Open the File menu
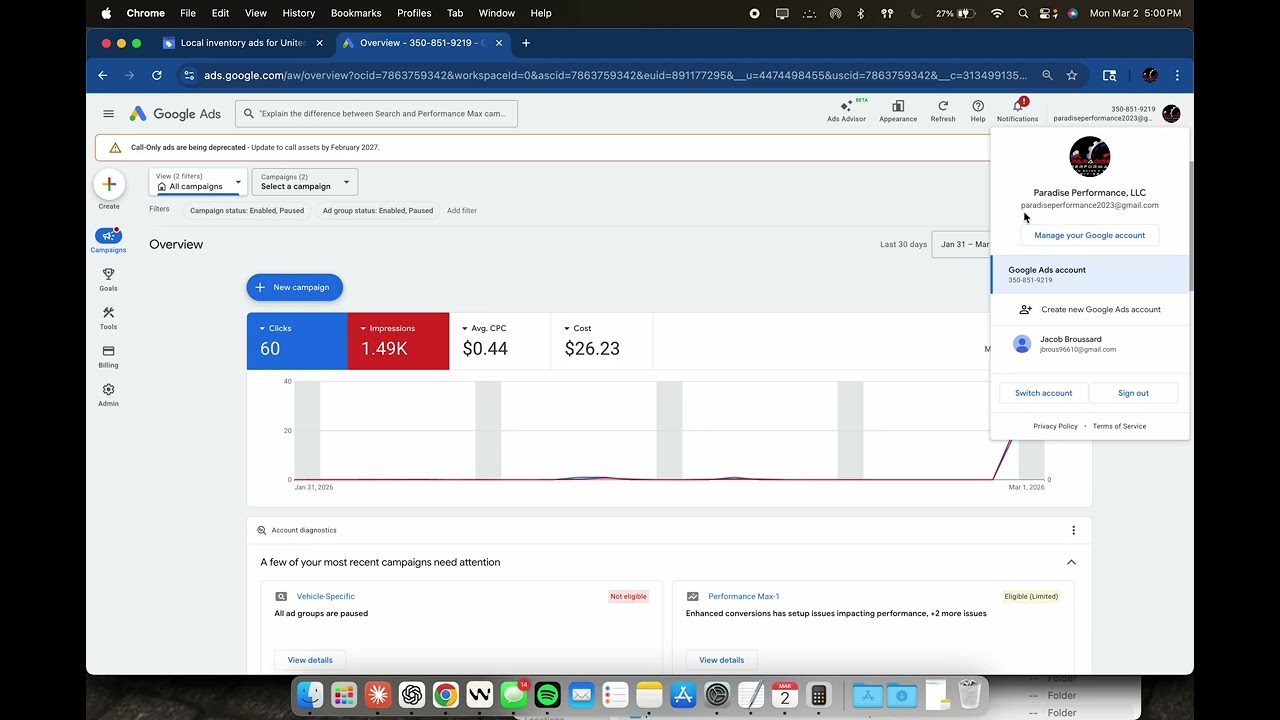 188,13
